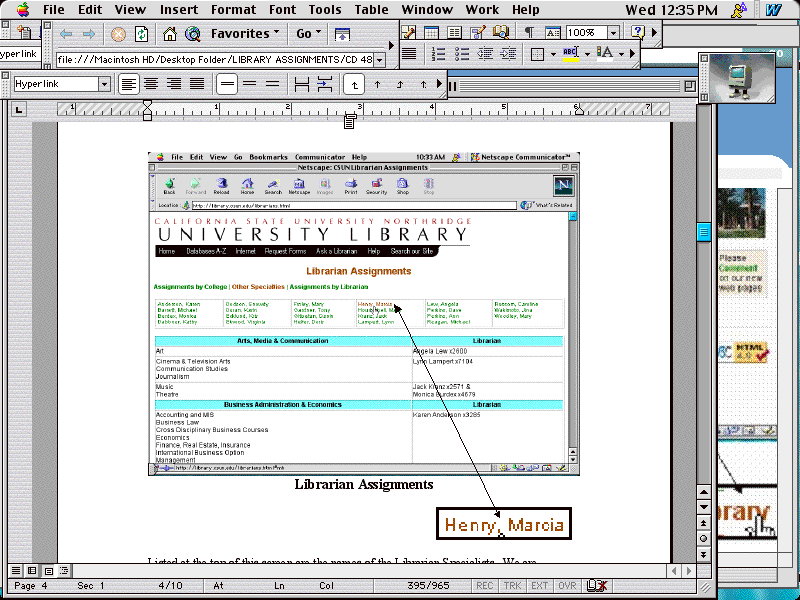Click the Normal View button

(x=16, y=570)
